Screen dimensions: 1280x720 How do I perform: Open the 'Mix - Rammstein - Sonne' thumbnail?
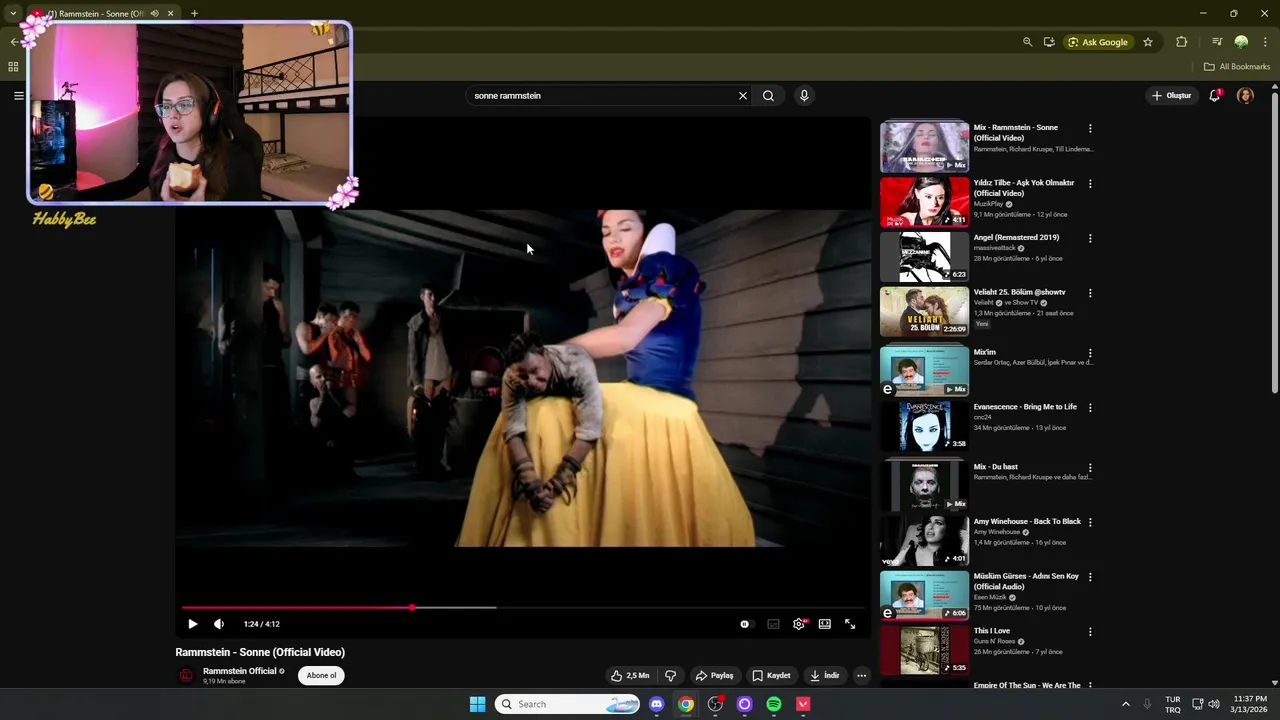point(925,146)
